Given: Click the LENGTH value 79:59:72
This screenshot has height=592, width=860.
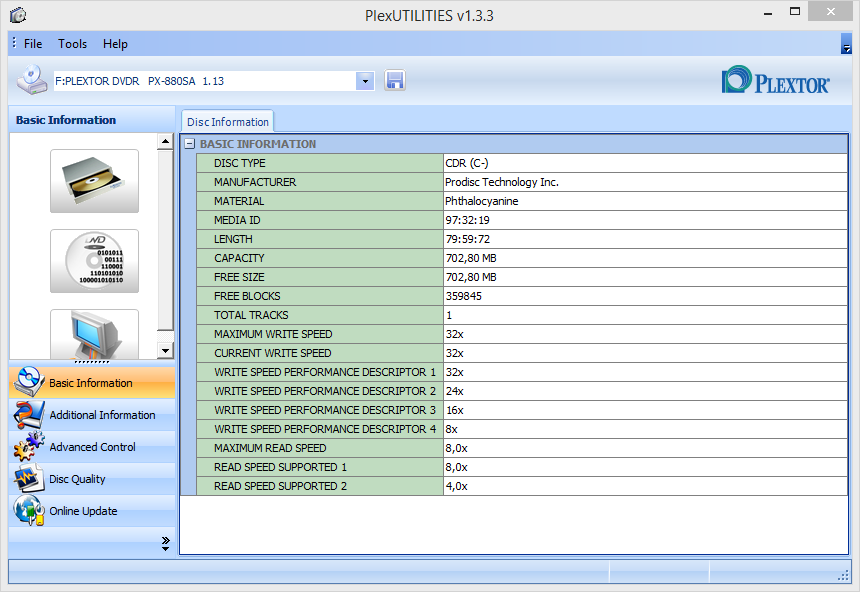Looking at the screenshot, I should pyautogui.click(x=468, y=239).
